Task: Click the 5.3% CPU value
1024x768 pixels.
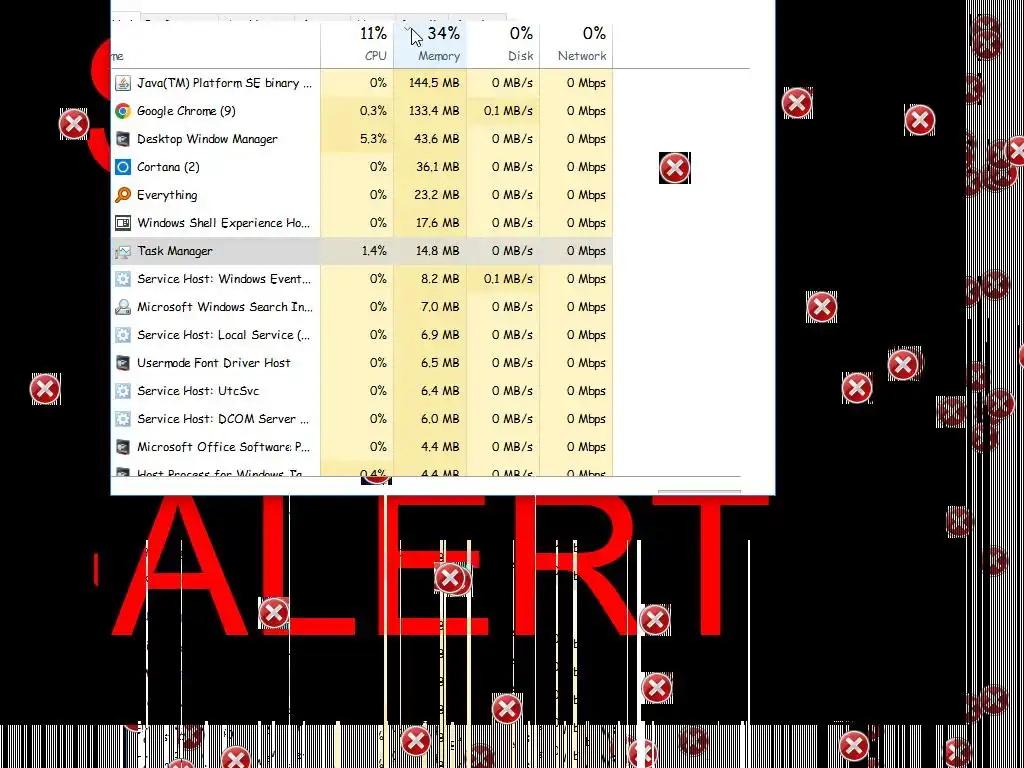Action: click(x=373, y=139)
